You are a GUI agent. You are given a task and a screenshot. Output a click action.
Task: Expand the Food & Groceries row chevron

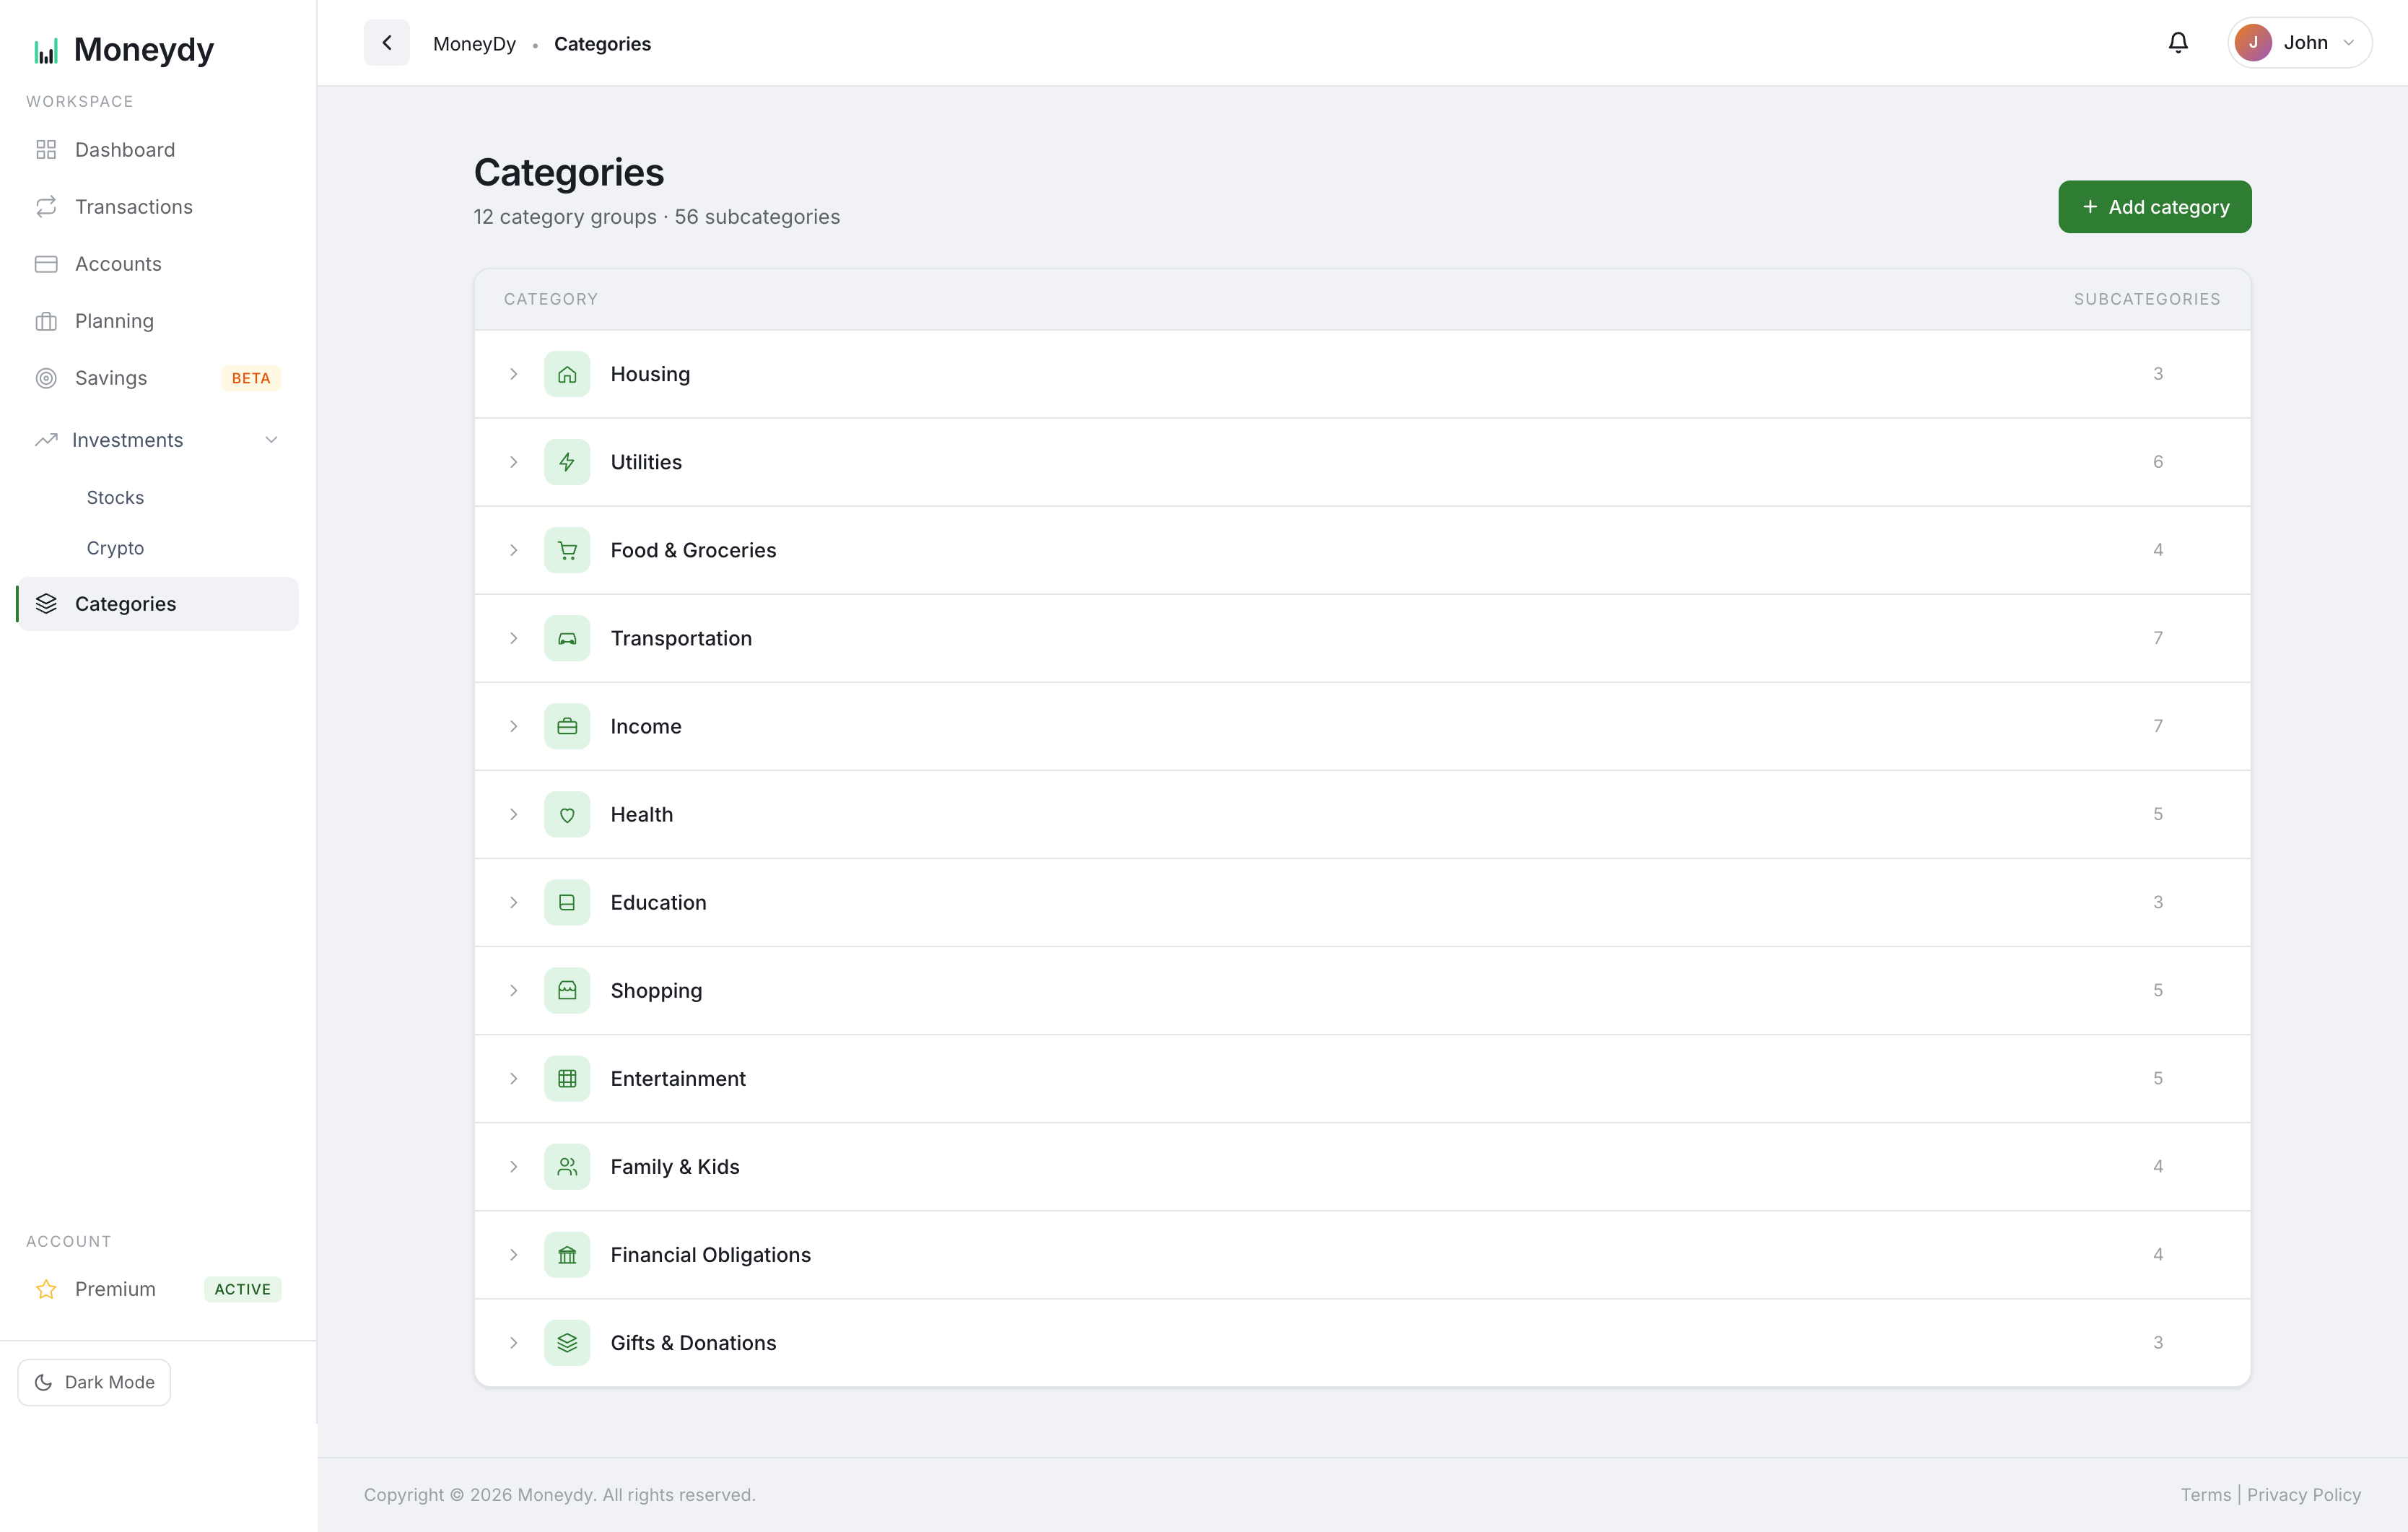click(513, 550)
